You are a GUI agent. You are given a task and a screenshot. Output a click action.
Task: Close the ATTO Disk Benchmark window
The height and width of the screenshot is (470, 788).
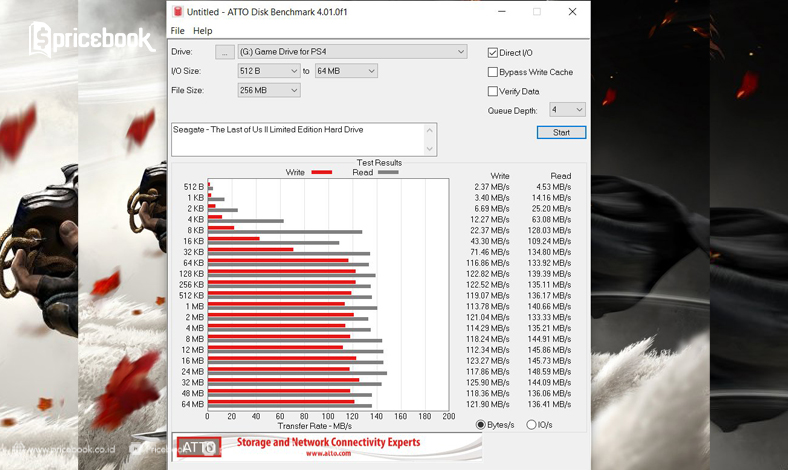coord(572,12)
